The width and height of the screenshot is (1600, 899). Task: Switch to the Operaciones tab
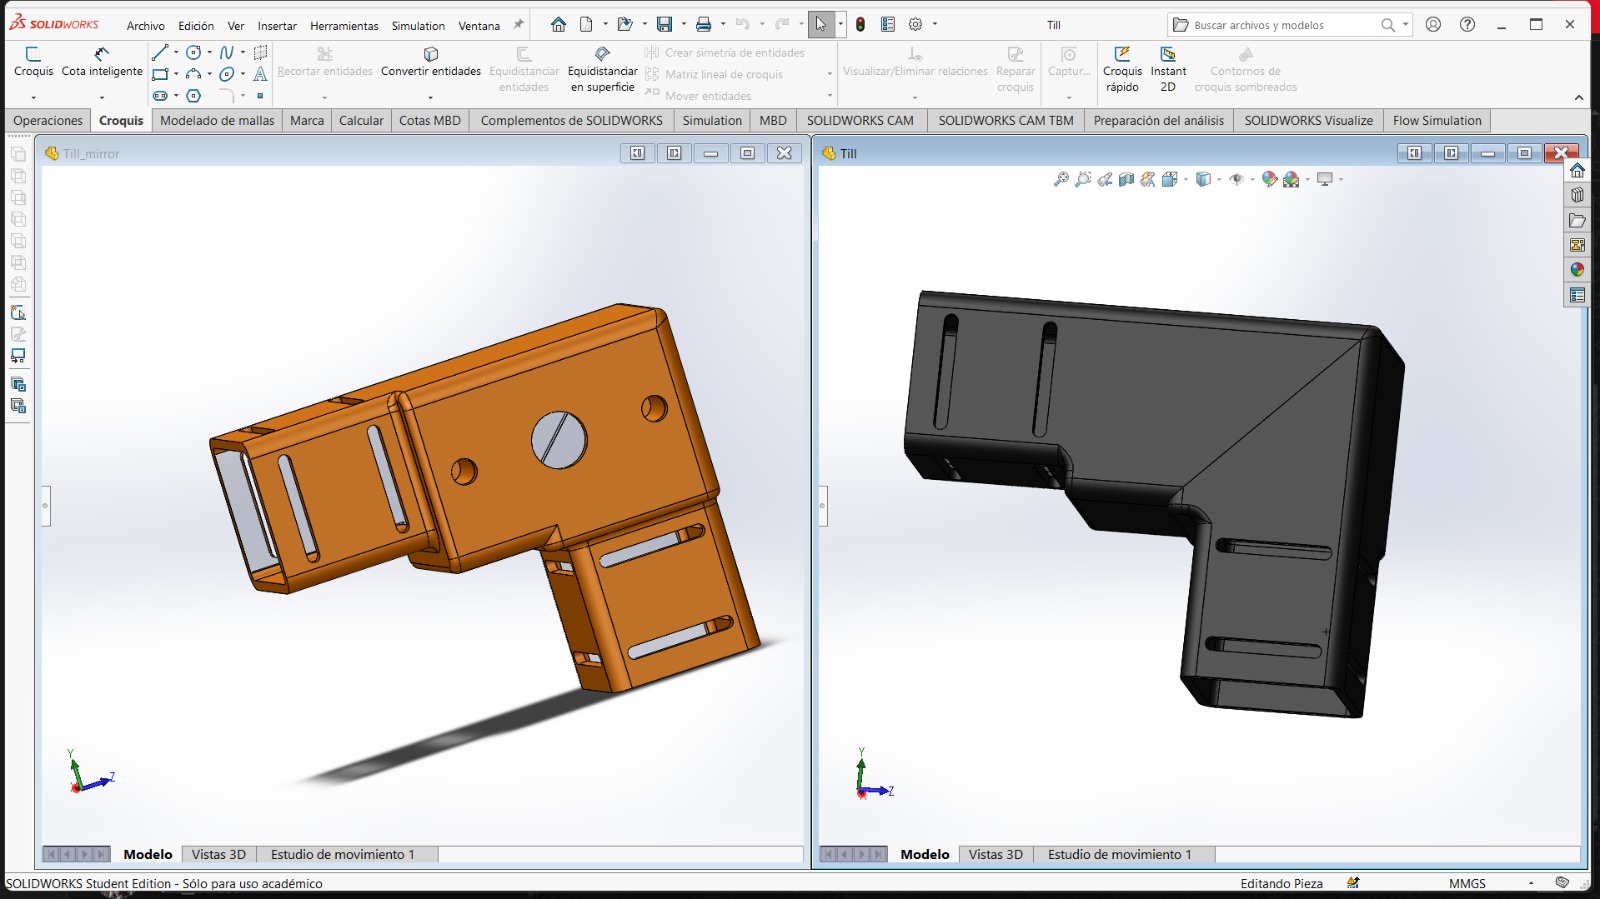click(x=48, y=121)
